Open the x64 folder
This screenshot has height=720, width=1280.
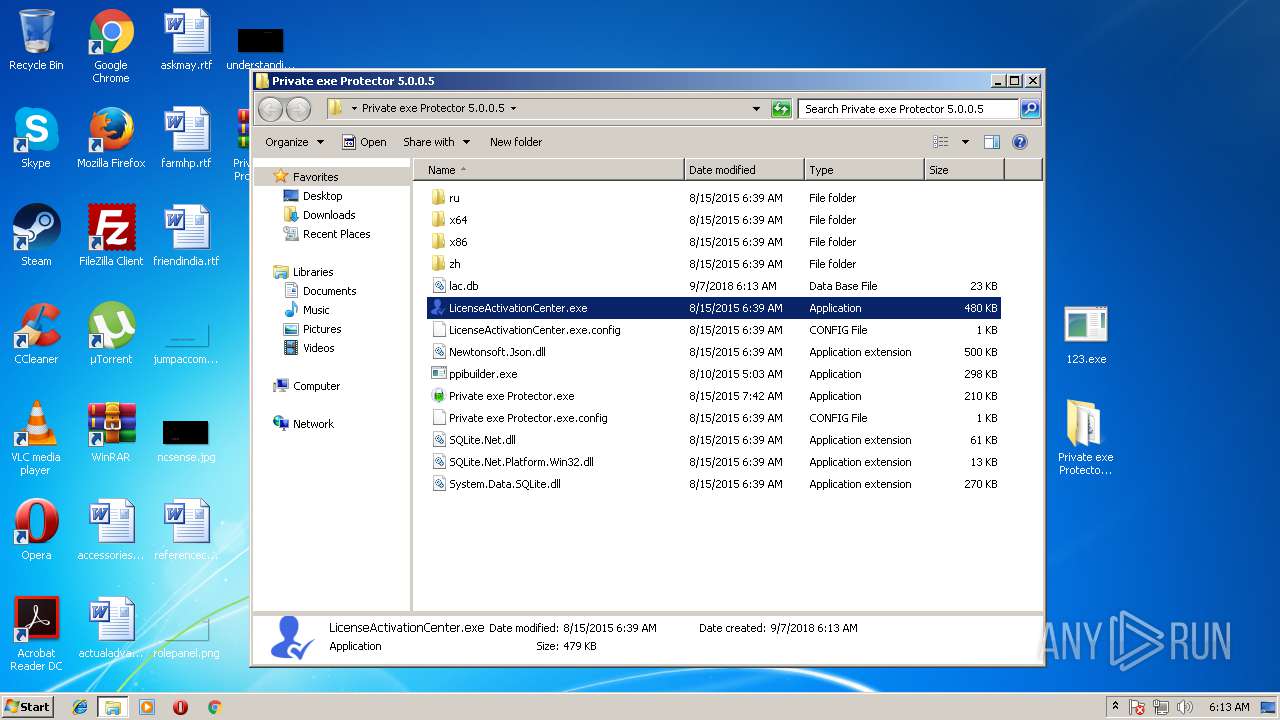coord(714,220)
